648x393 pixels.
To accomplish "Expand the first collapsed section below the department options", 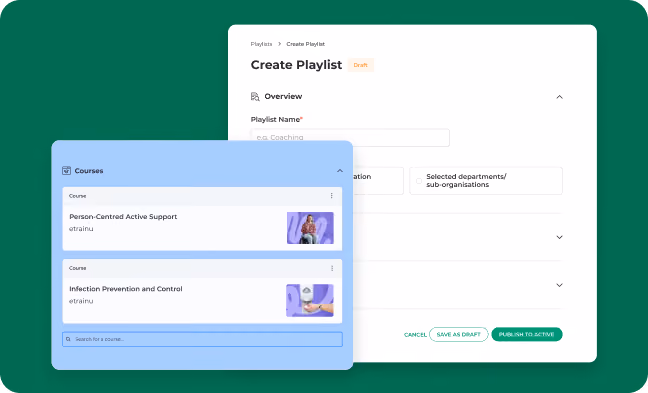I will point(559,237).
